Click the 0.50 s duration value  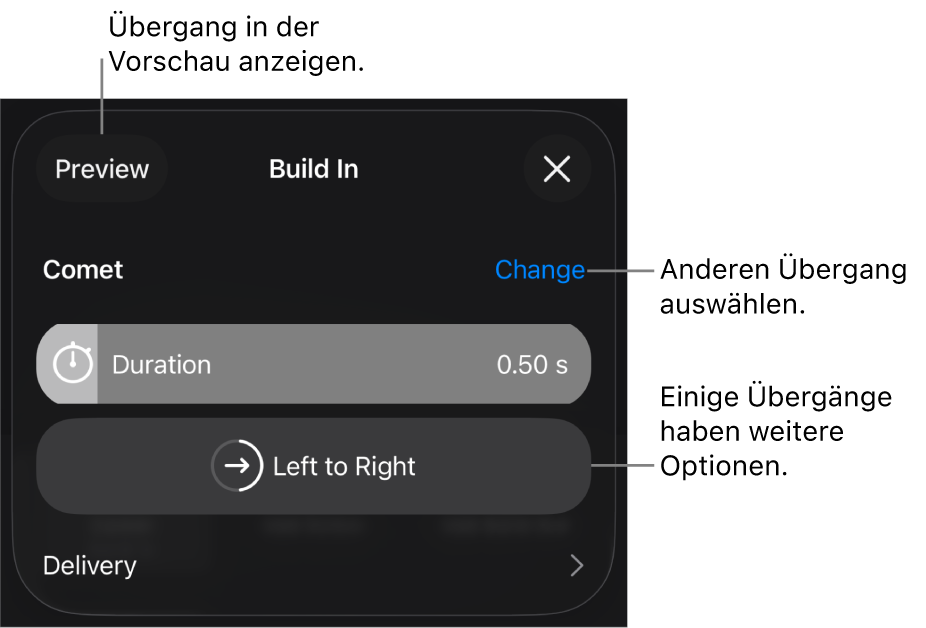point(532,365)
